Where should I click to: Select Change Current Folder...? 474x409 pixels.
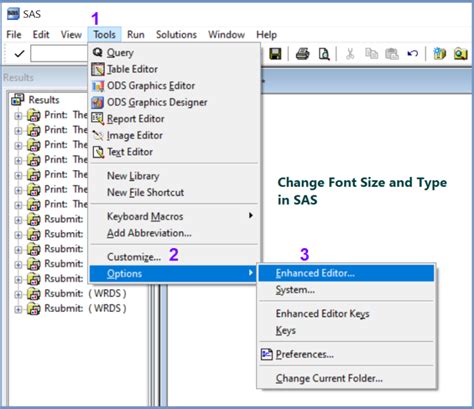[347, 378]
